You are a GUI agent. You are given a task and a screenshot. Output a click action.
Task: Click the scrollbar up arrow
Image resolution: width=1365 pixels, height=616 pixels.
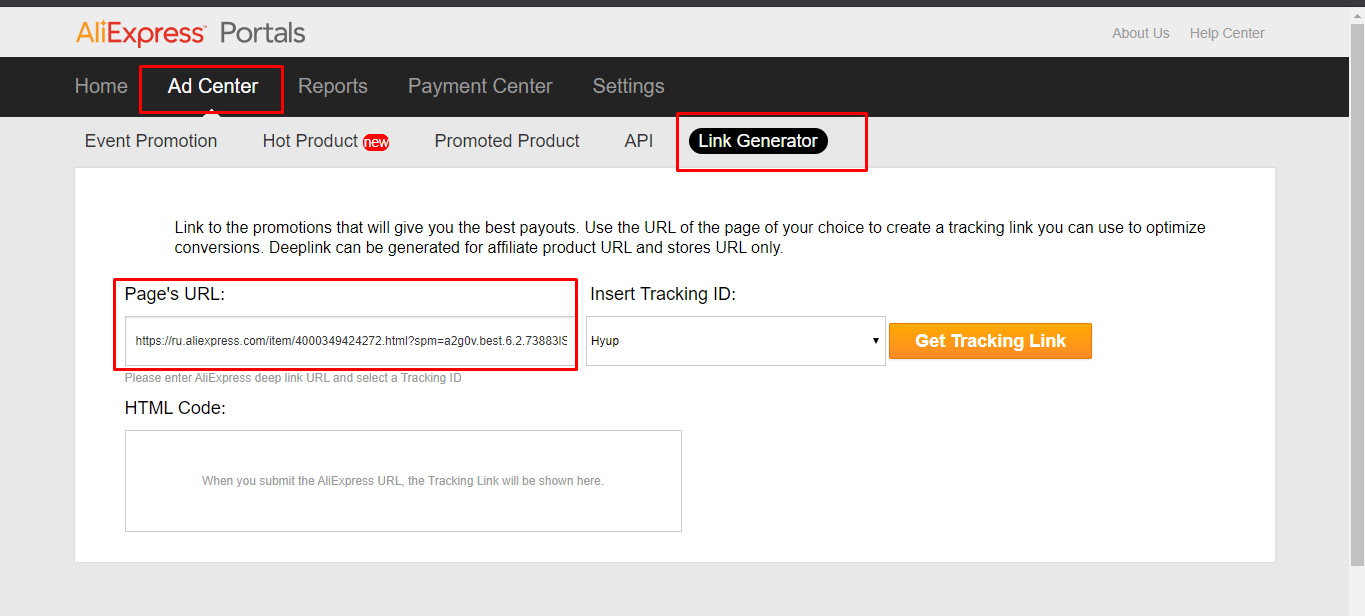1357,14
